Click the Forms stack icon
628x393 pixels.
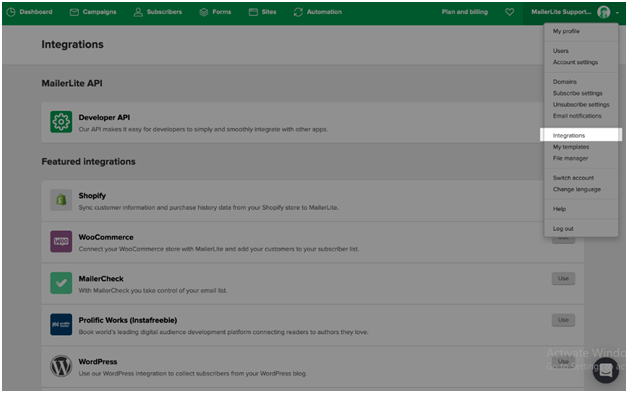click(x=204, y=12)
